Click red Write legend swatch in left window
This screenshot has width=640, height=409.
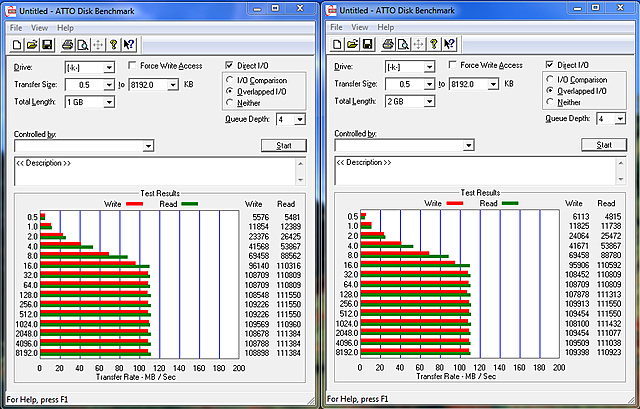coord(134,204)
